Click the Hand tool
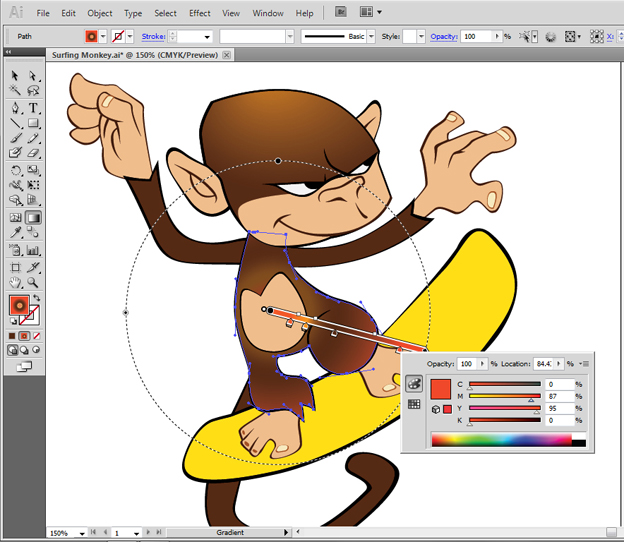This screenshot has width=624, height=542. [15, 283]
